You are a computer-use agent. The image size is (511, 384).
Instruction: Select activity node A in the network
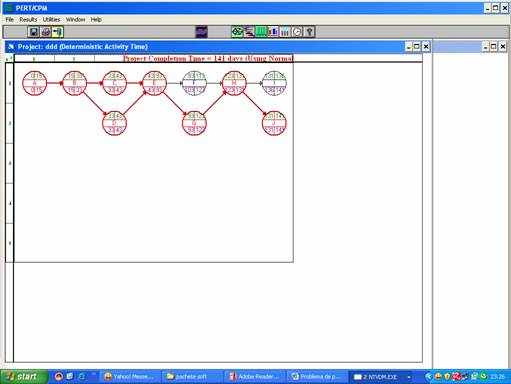tap(35, 83)
